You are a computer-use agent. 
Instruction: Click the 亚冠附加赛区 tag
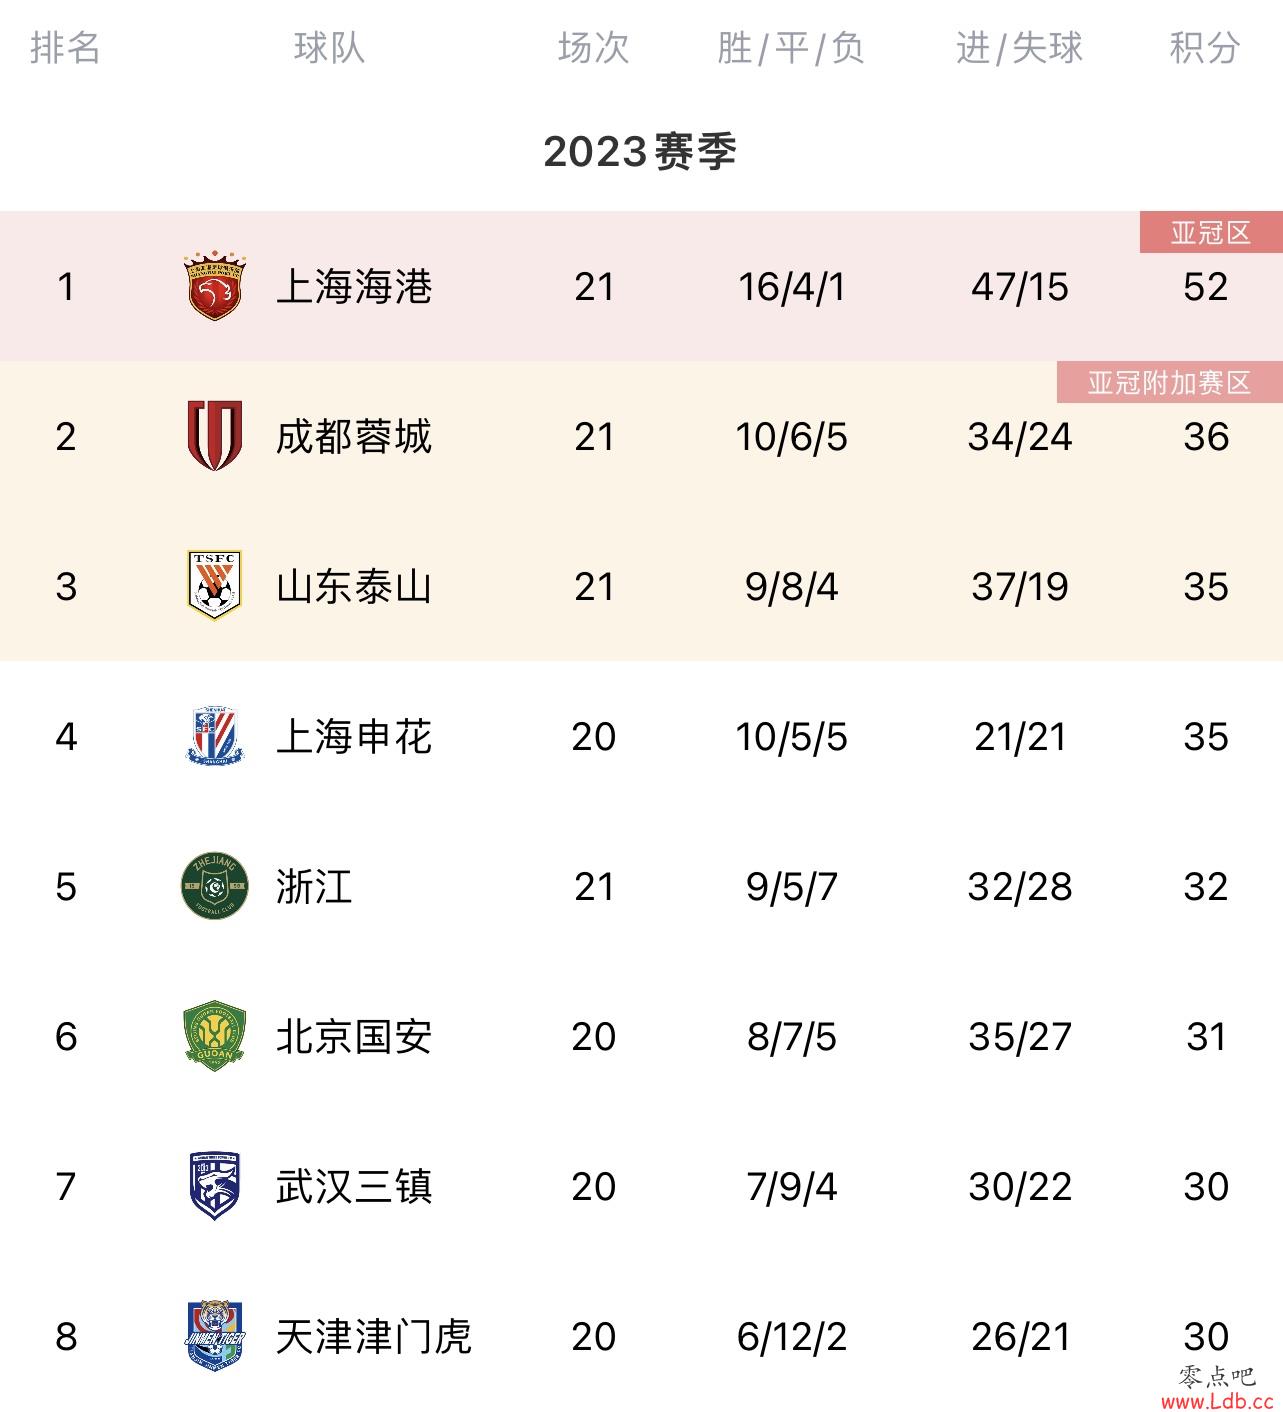tap(1170, 382)
